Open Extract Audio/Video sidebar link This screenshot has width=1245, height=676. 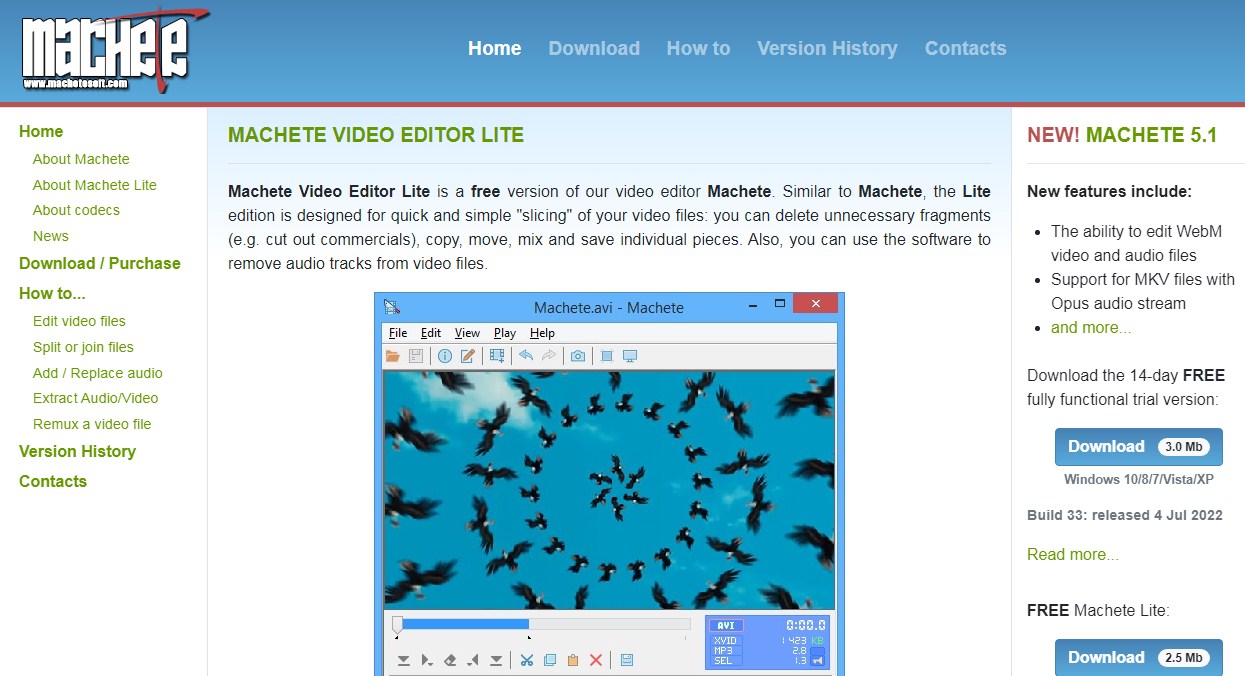coord(96,398)
